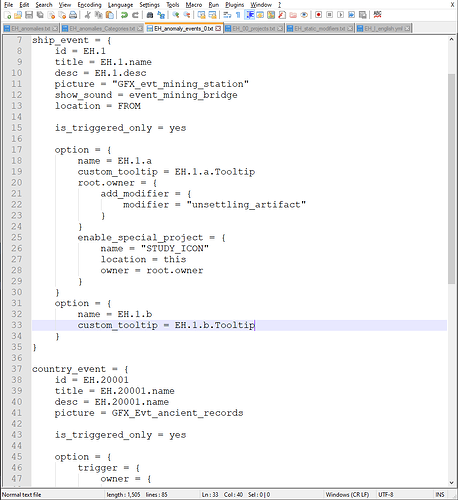This screenshot has width=458, height=500.
Task: Open the Plugins menu
Action: (x=235, y=5)
